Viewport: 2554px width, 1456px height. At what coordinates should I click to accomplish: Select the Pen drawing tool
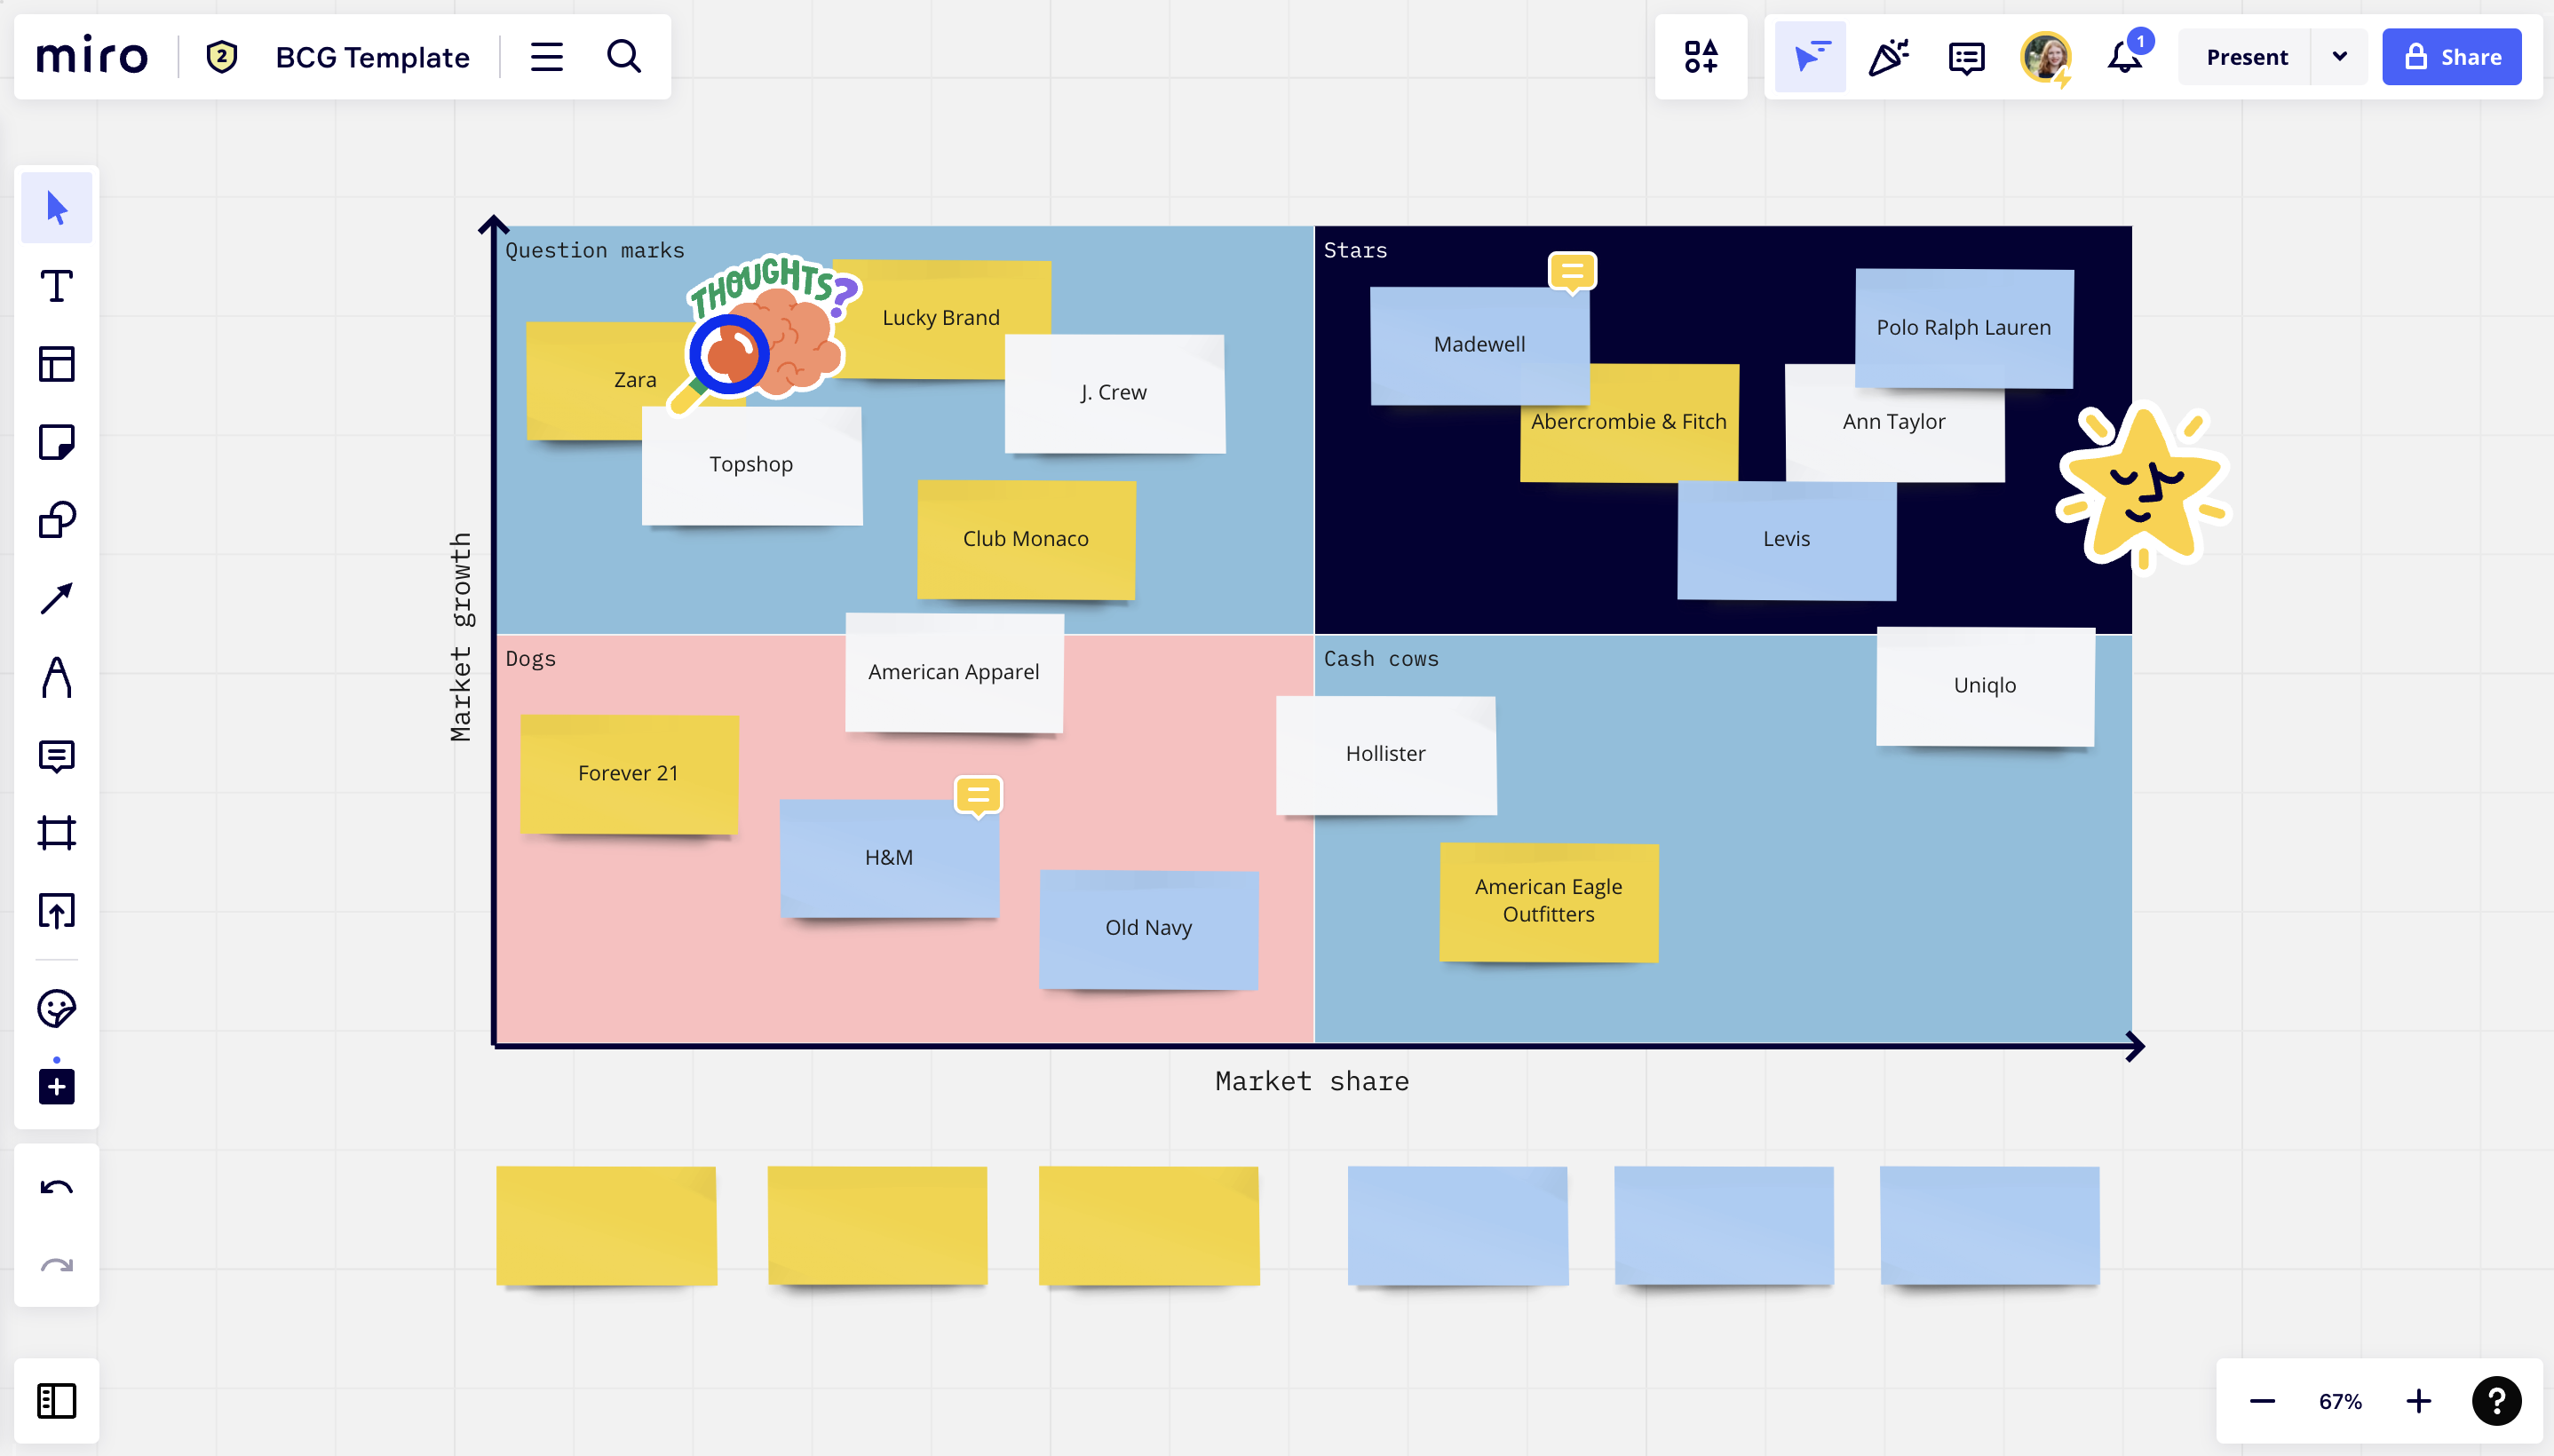coord(57,677)
